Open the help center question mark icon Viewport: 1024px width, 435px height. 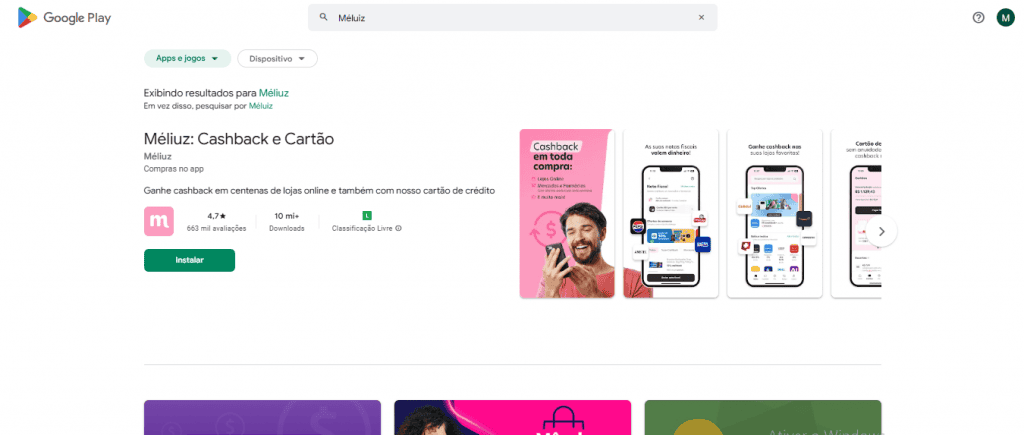978,18
